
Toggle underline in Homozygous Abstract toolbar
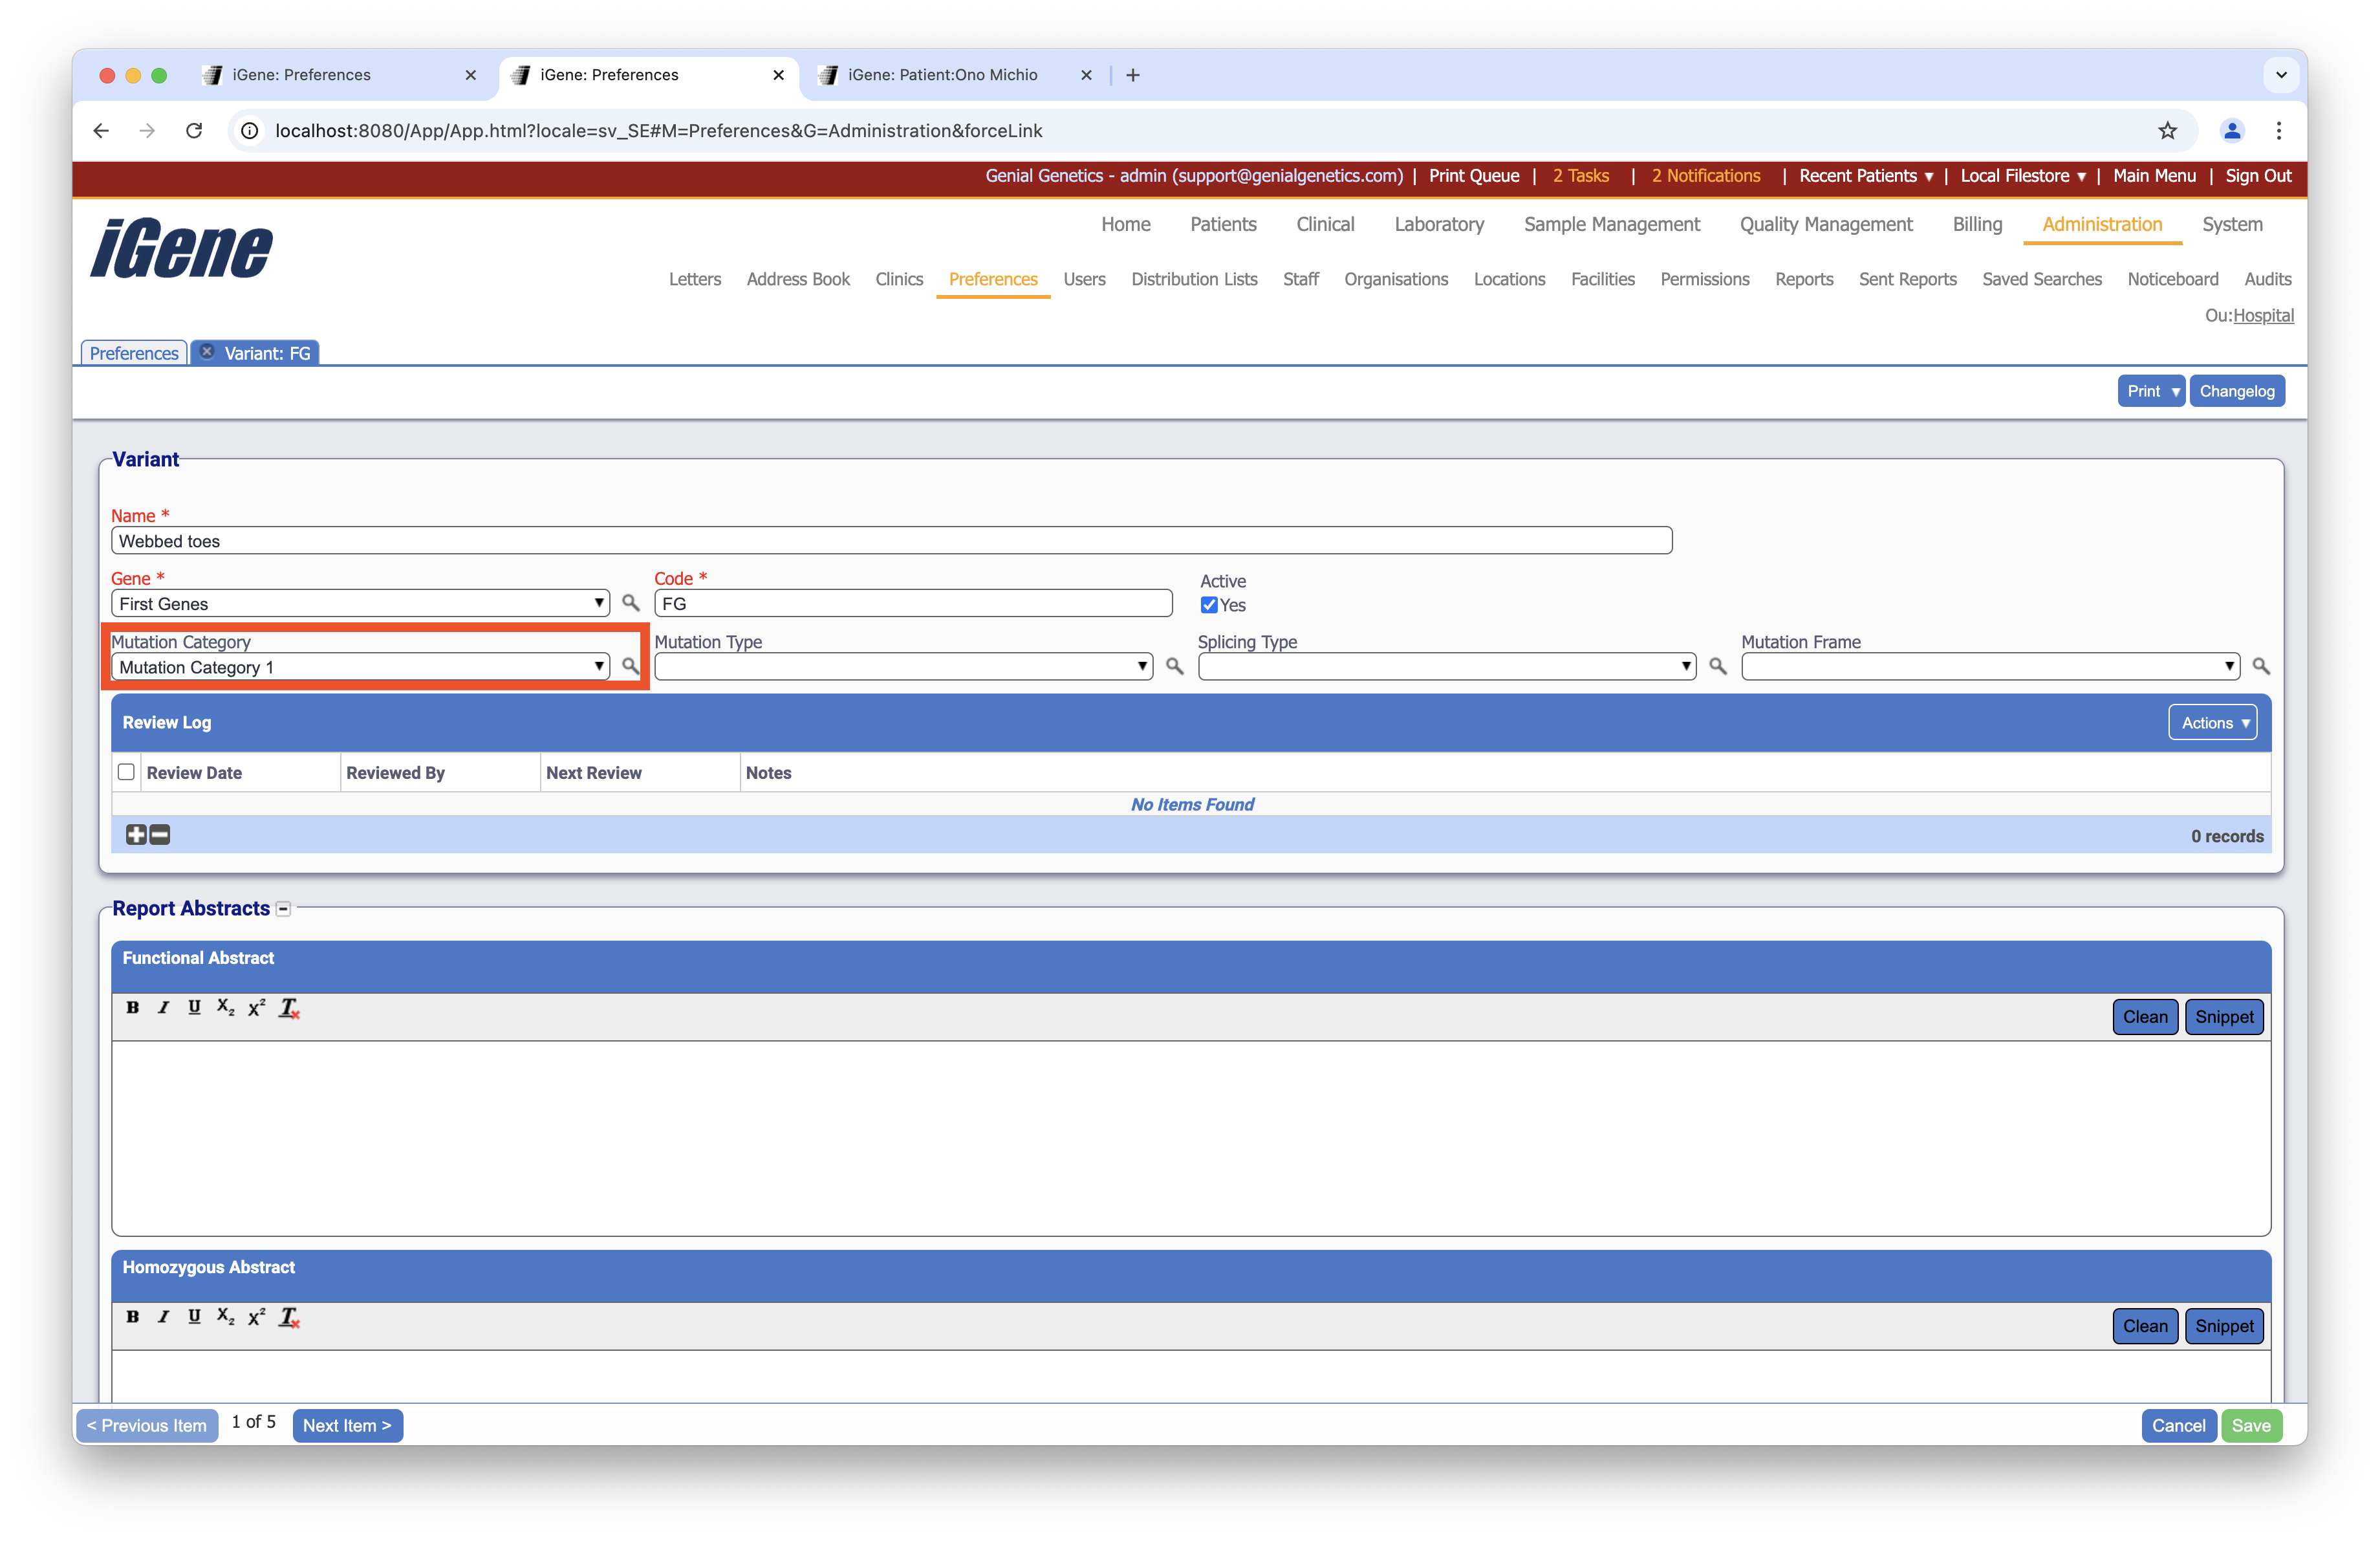194,1317
